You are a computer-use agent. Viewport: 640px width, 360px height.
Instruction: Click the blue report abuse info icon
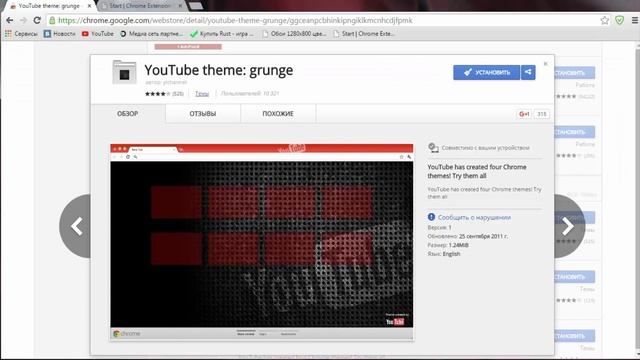click(x=431, y=217)
